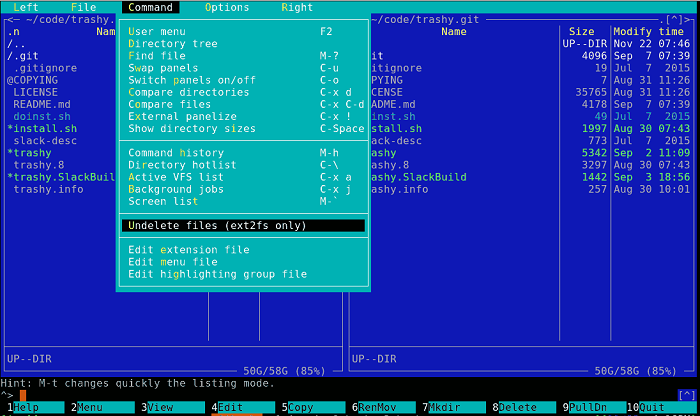
Task: Open the Right panel menu
Action: 297,7
